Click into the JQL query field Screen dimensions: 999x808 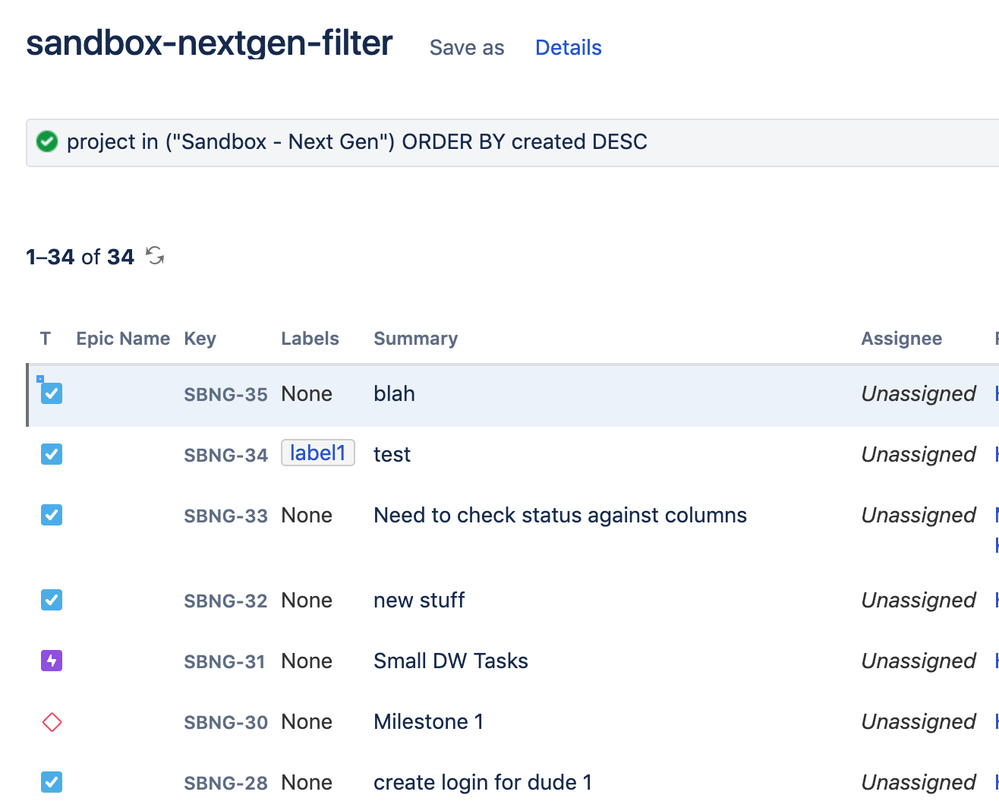pos(512,142)
